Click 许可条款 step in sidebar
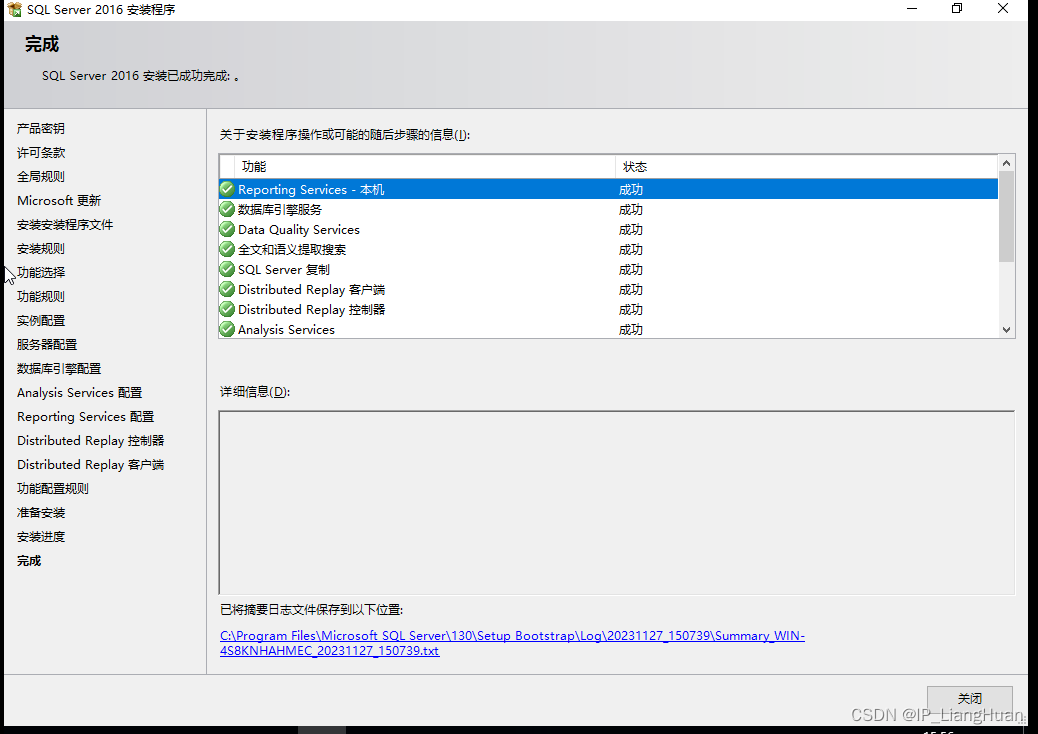Viewport: 1038px width, 734px height. click(x=41, y=152)
